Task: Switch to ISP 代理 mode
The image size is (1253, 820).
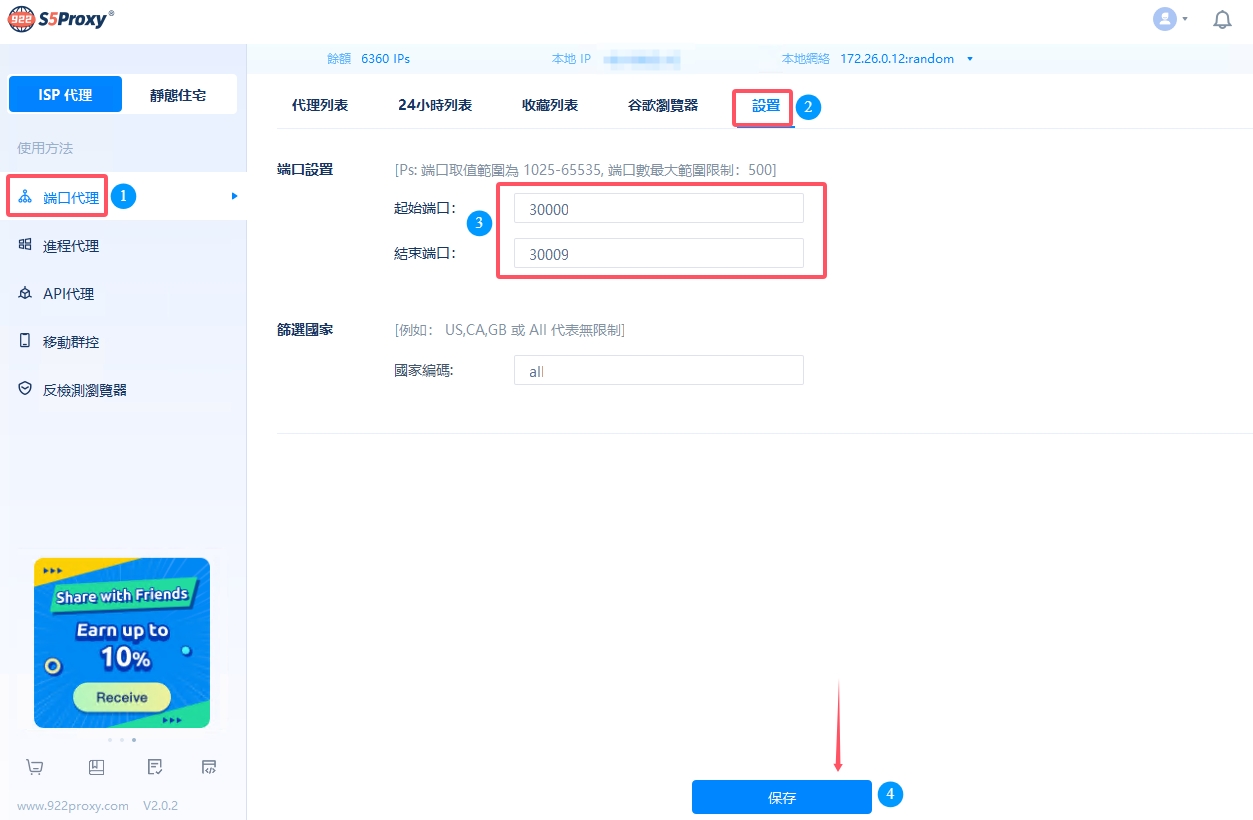Action: 65,95
